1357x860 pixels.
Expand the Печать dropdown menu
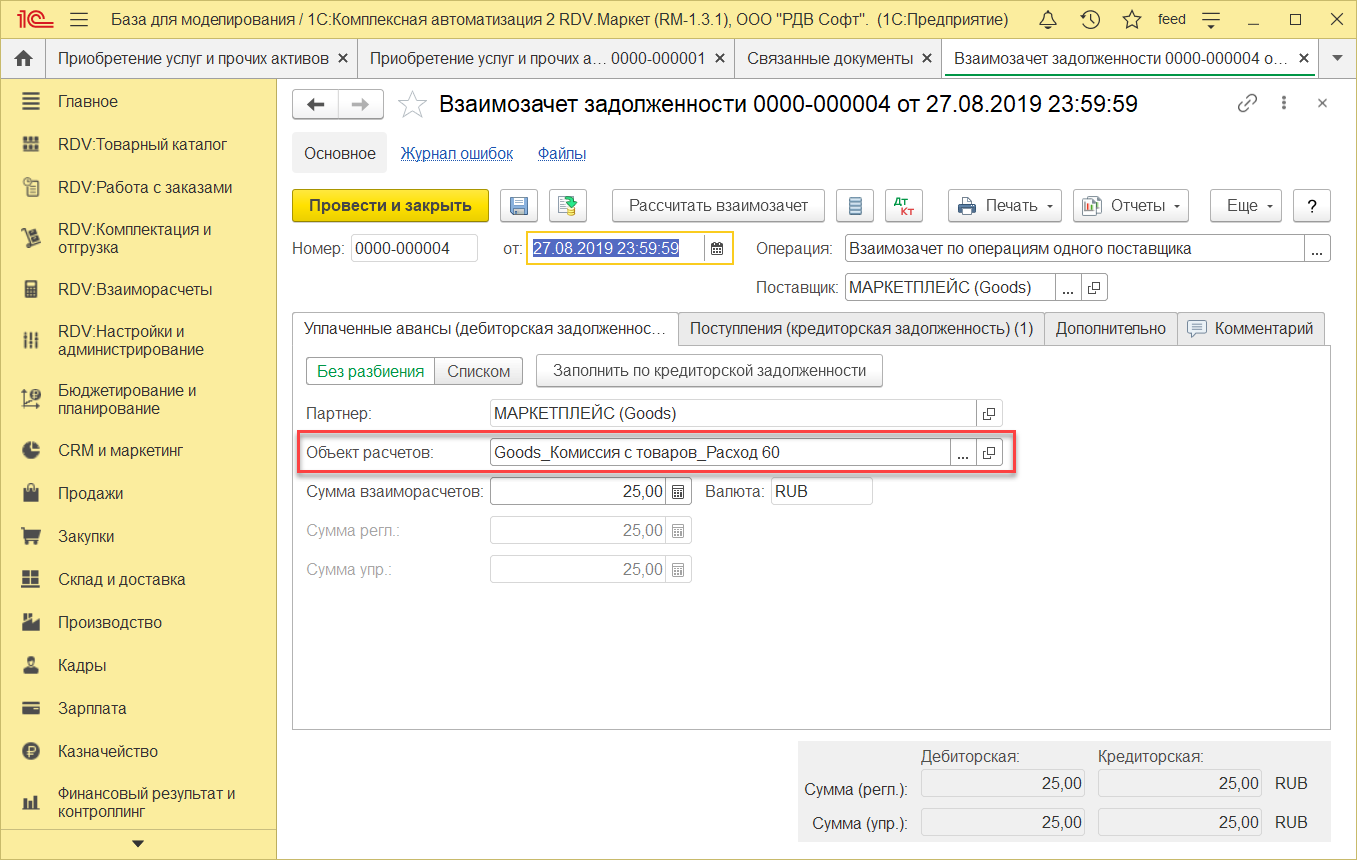click(1005, 206)
